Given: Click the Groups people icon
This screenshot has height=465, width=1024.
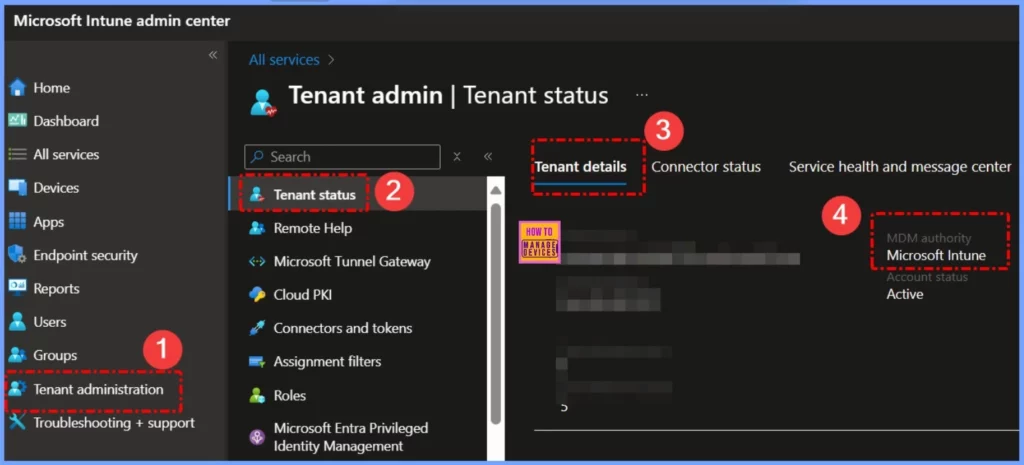Looking at the screenshot, I should pos(18,355).
